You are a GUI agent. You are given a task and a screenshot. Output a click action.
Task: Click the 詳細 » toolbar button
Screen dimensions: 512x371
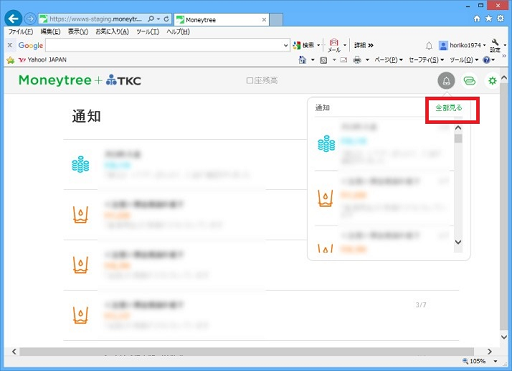click(x=364, y=45)
